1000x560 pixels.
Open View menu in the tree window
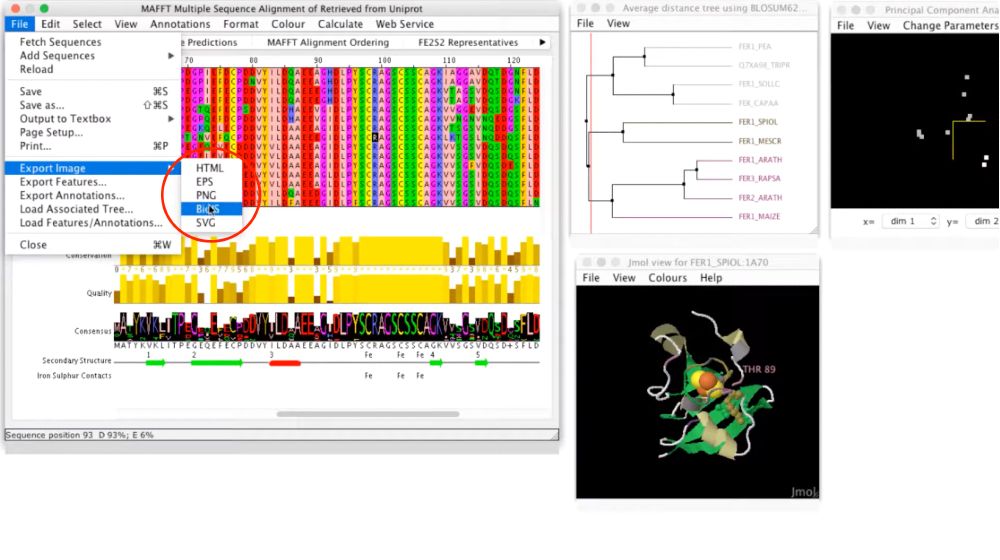(x=618, y=24)
